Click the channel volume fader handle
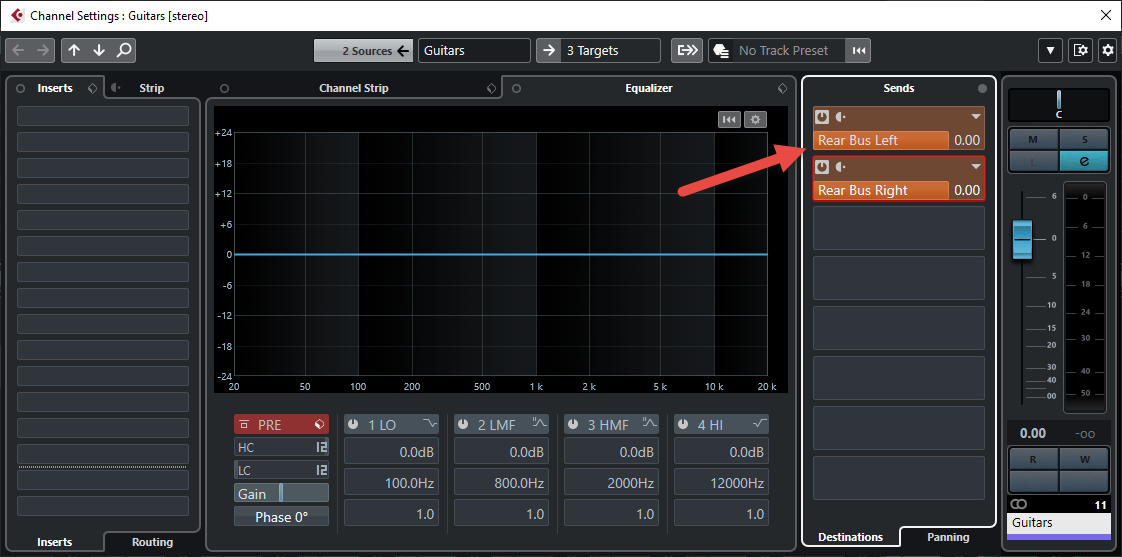Screen dimensions: 1122x557 [1023, 240]
